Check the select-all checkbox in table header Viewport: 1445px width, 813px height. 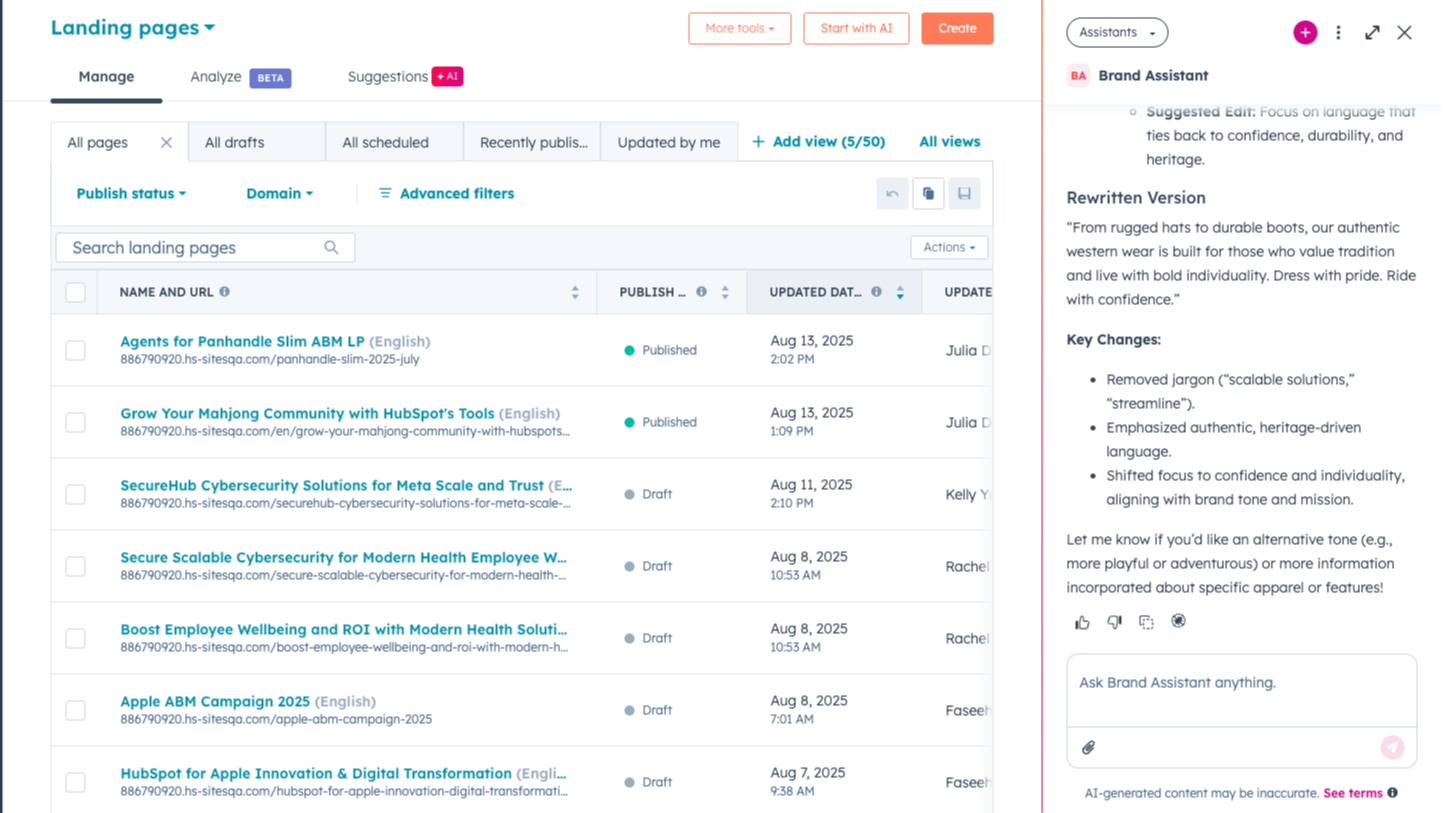(75, 291)
